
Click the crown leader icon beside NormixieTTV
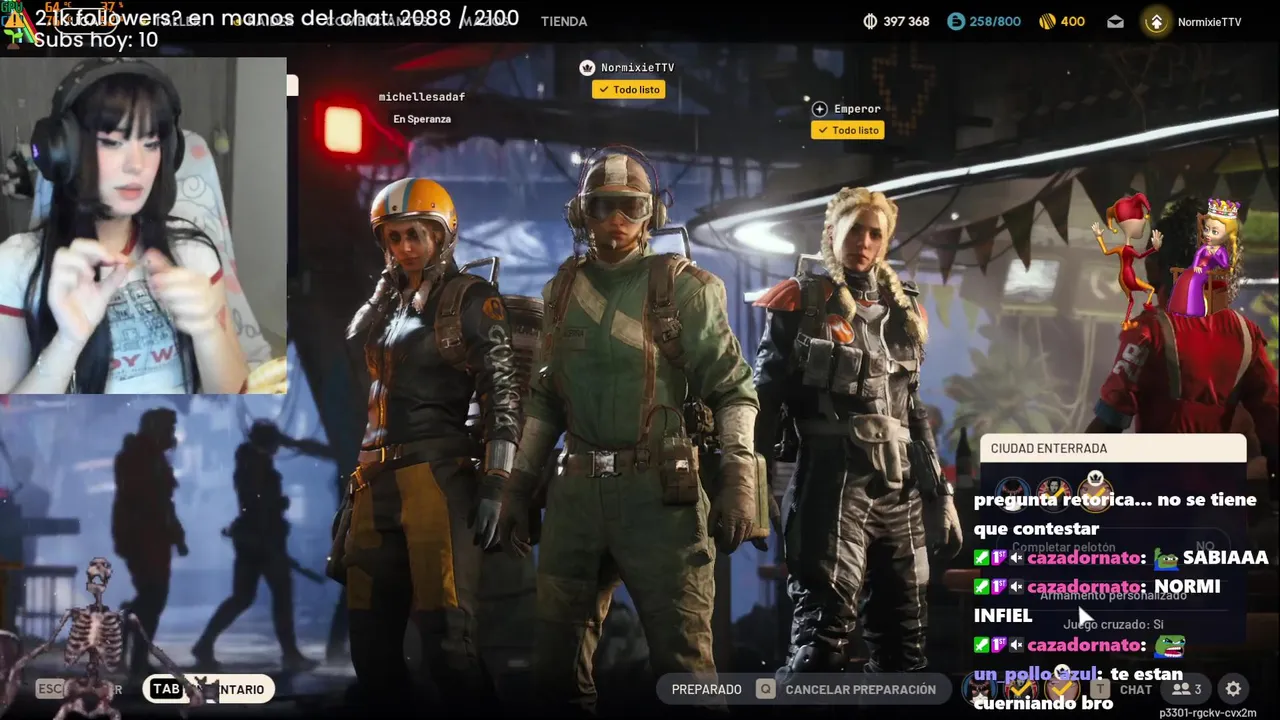(x=587, y=67)
